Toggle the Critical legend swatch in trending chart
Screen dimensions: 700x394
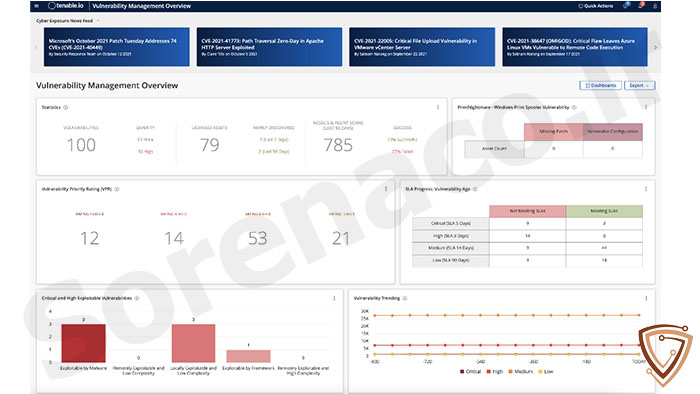click(x=462, y=372)
